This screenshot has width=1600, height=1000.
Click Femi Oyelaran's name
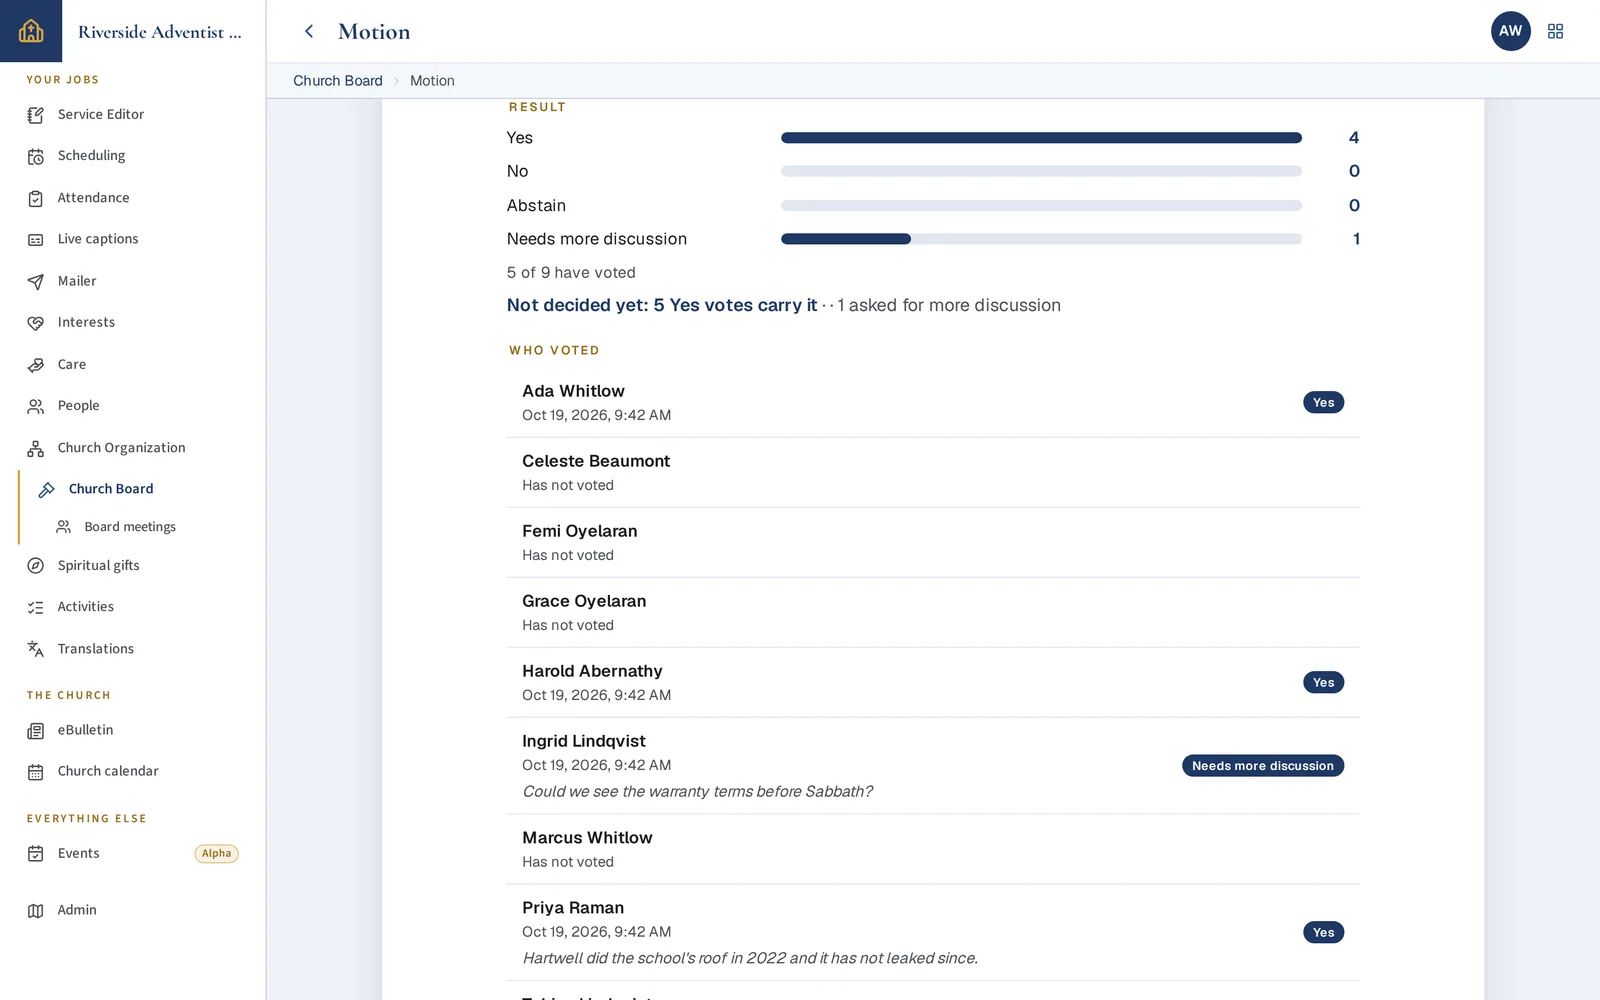[579, 531]
